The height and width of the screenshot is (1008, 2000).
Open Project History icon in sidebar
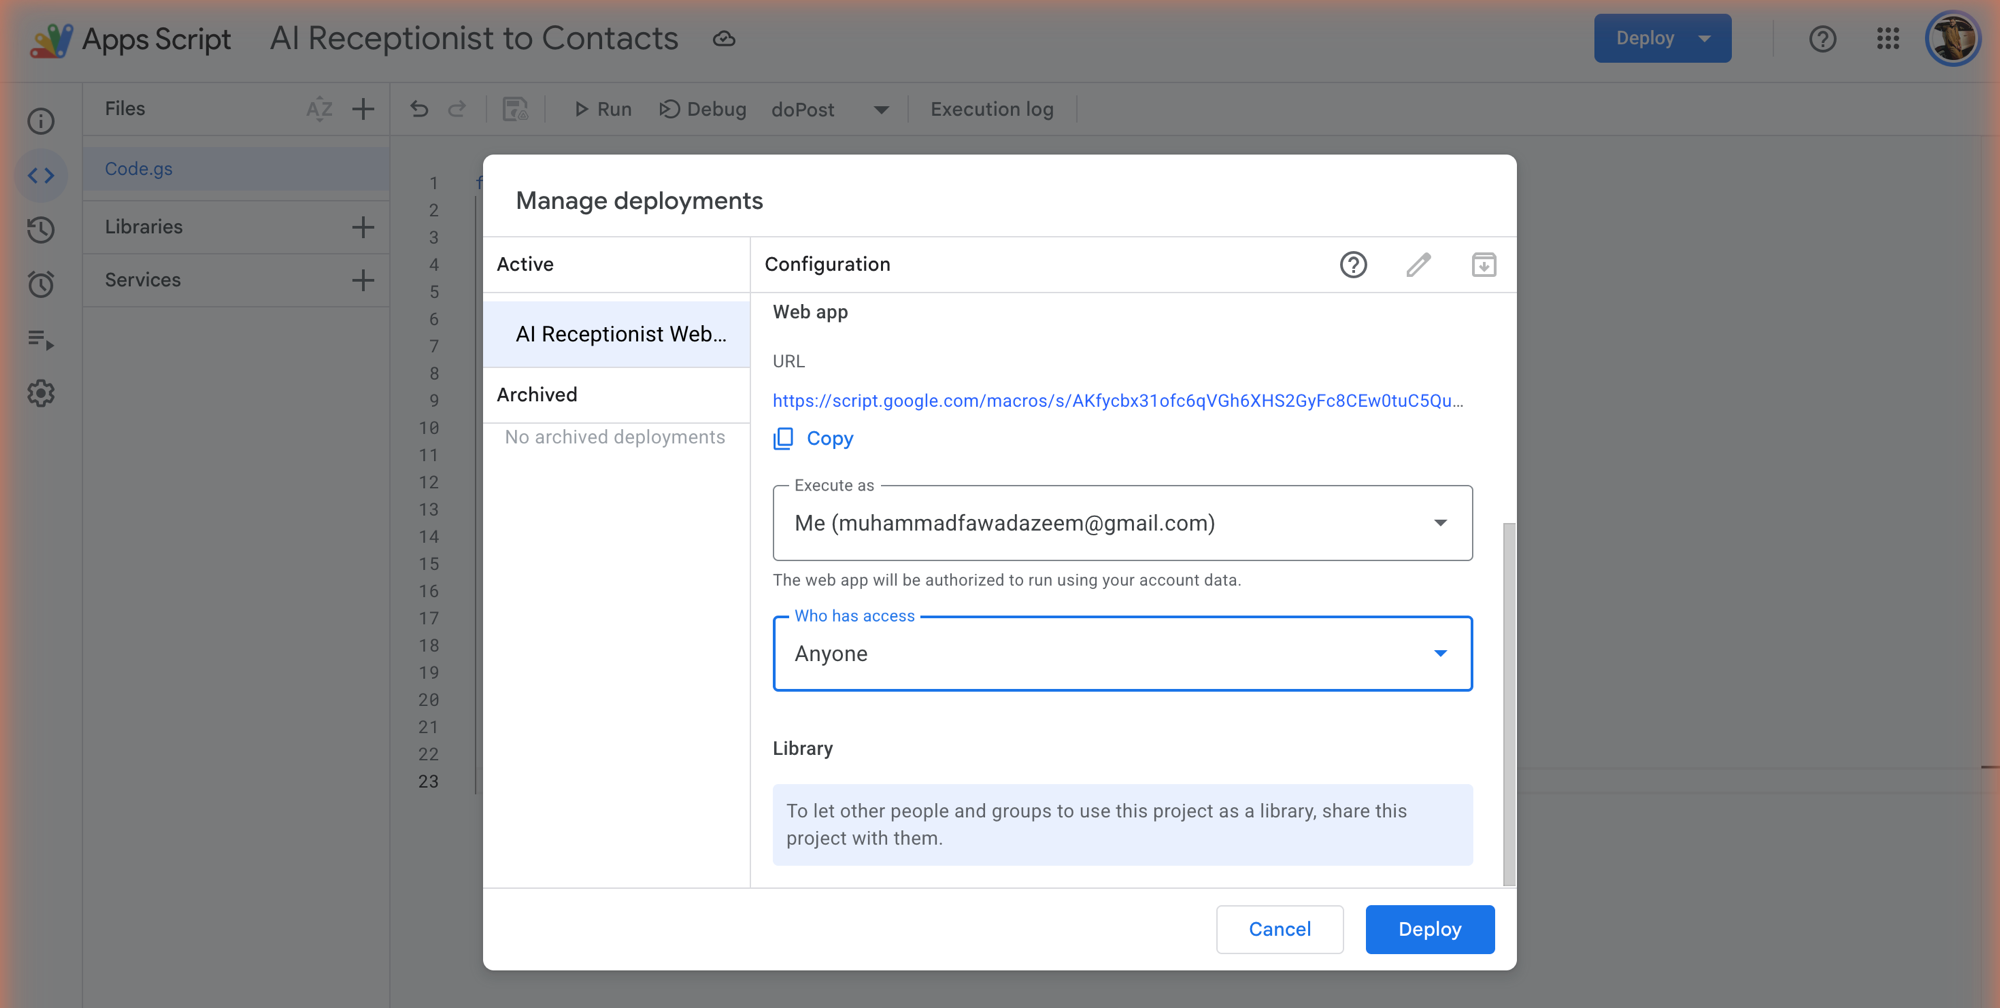(x=41, y=230)
